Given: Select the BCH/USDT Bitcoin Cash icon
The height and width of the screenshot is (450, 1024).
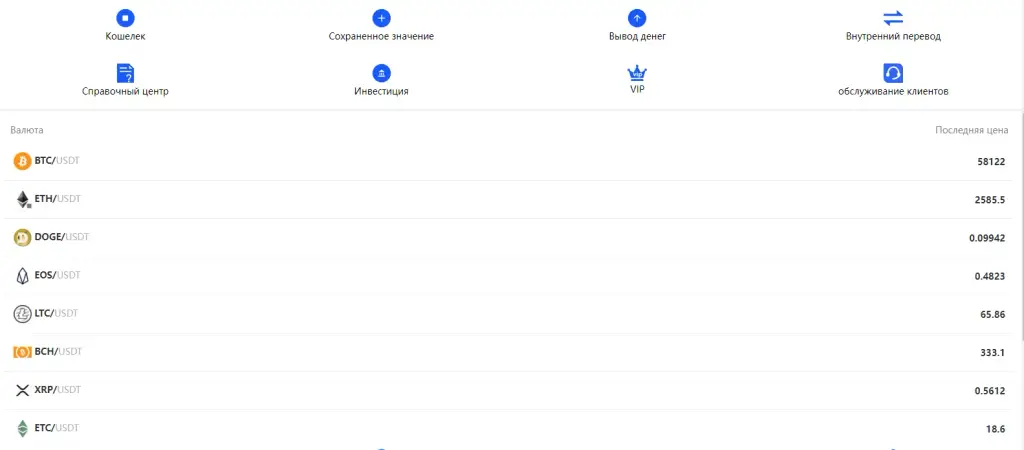Looking at the screenshot, I should tap(22, 352).
